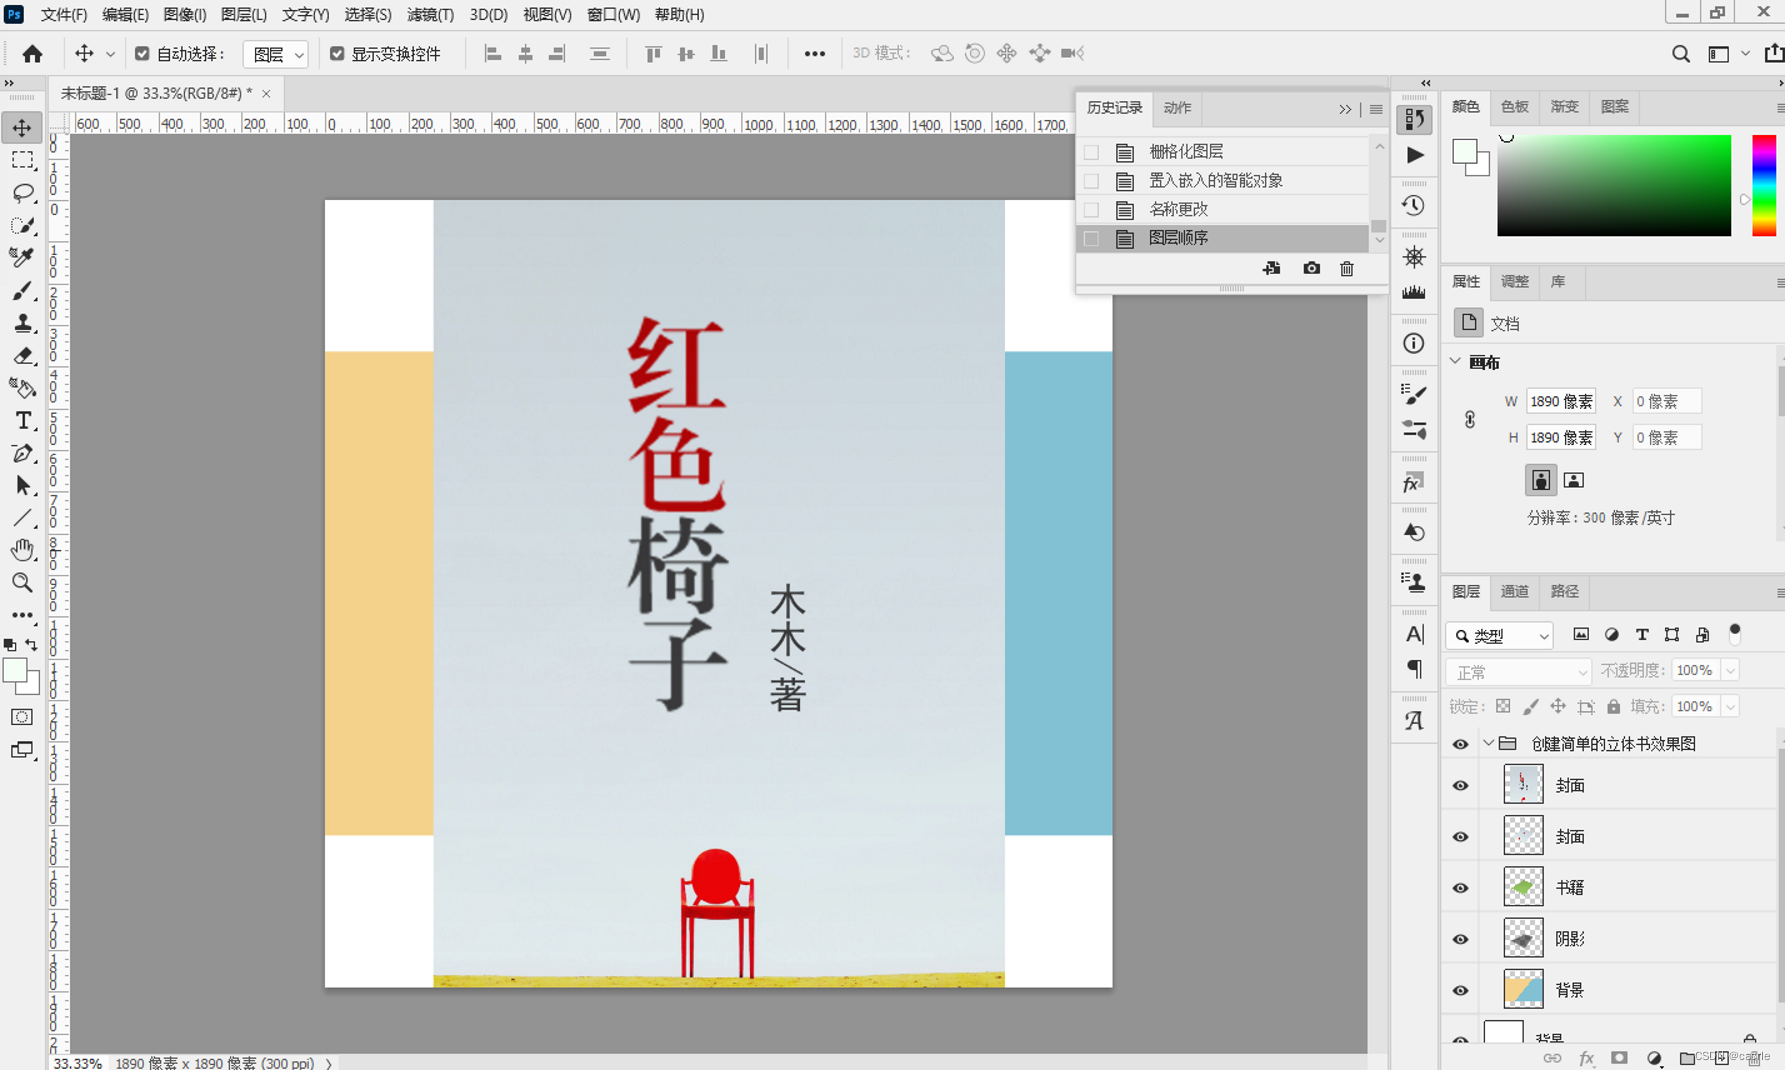Delete current history state trash icon
Image resolution: width=1785 pixels, height=1070 pixels.
[1347, 268]
